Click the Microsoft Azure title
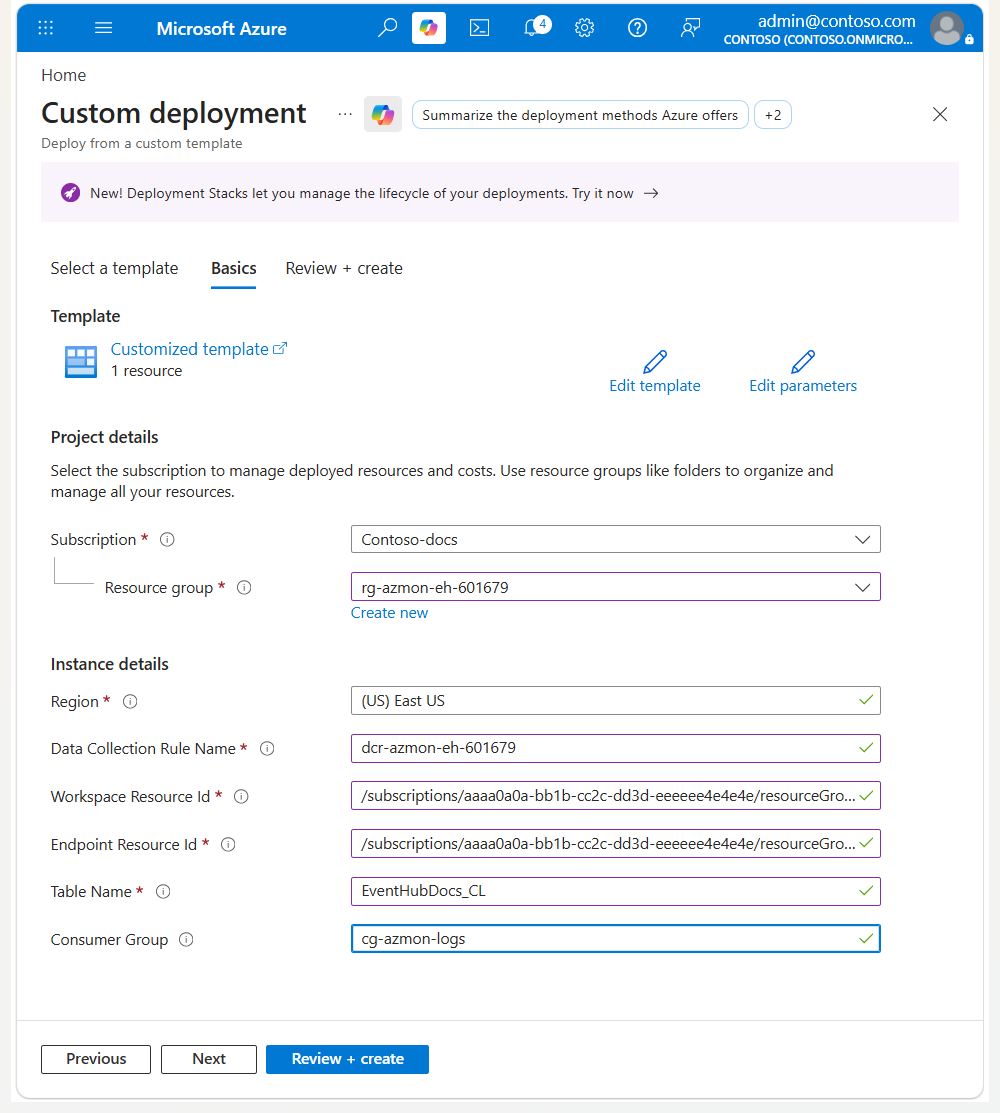 coord(221,28)
